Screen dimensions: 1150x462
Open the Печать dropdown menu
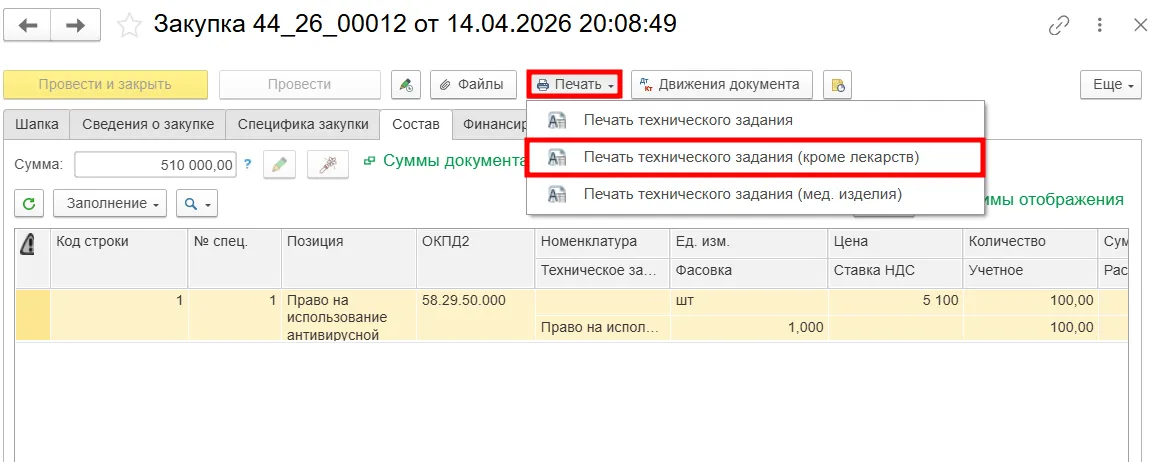tap(575, 84)
